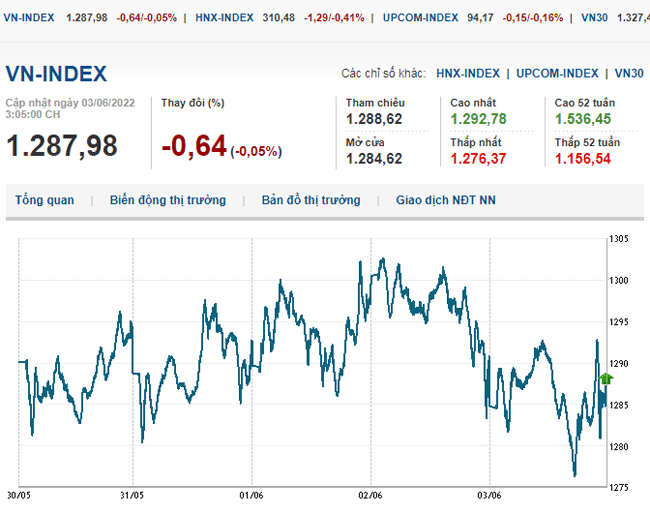
Task: Click the large current index value 1.287,98
Action: (62, 146)
